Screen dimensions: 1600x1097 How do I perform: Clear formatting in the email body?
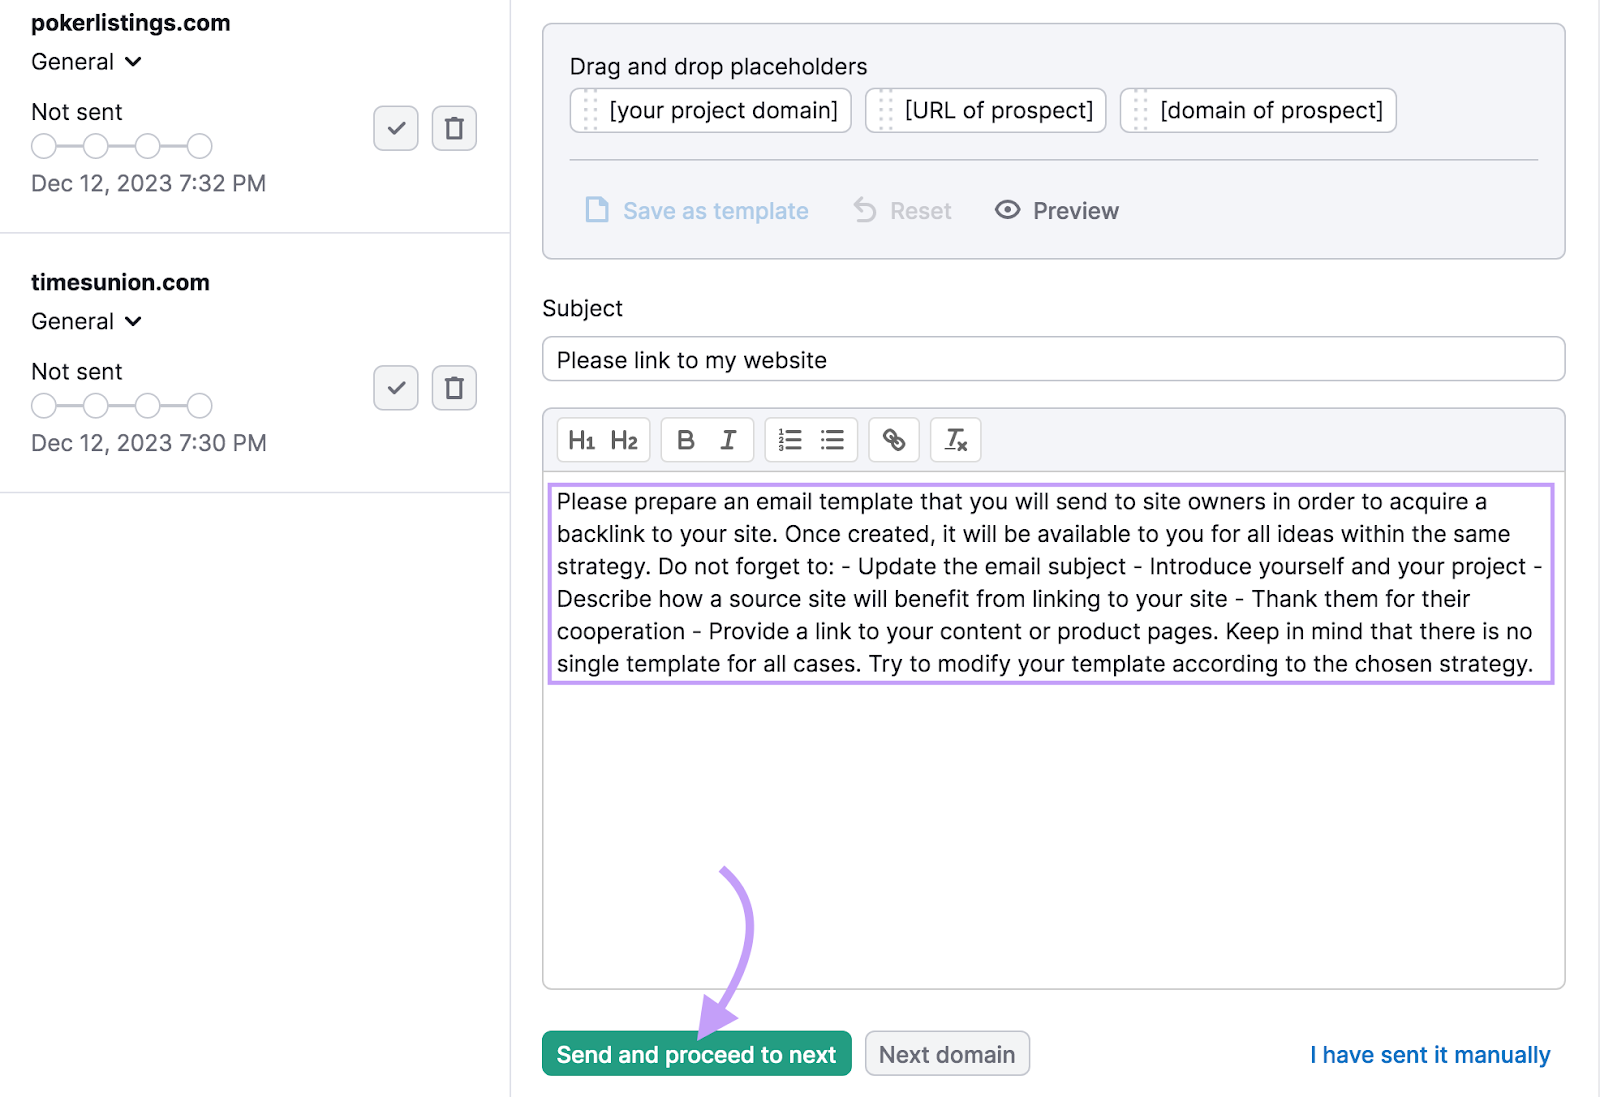pyautogui.click(x=955, y=440)
